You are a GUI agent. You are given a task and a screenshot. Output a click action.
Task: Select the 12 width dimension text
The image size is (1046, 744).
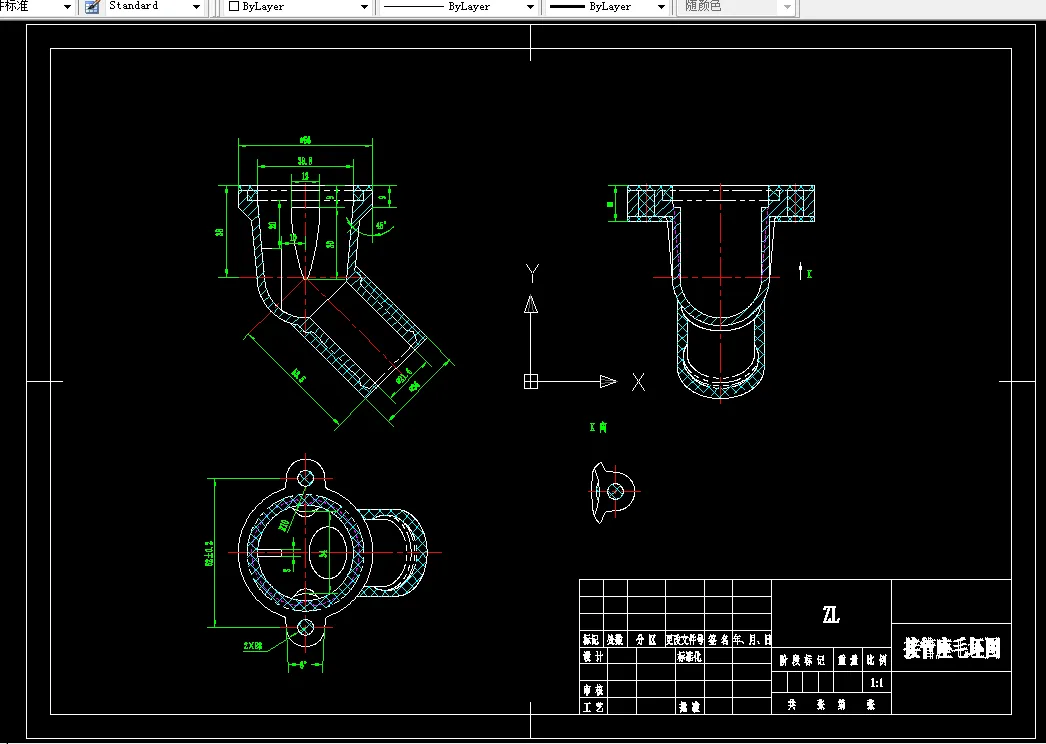pyautogui.click(x=306, y=176)
